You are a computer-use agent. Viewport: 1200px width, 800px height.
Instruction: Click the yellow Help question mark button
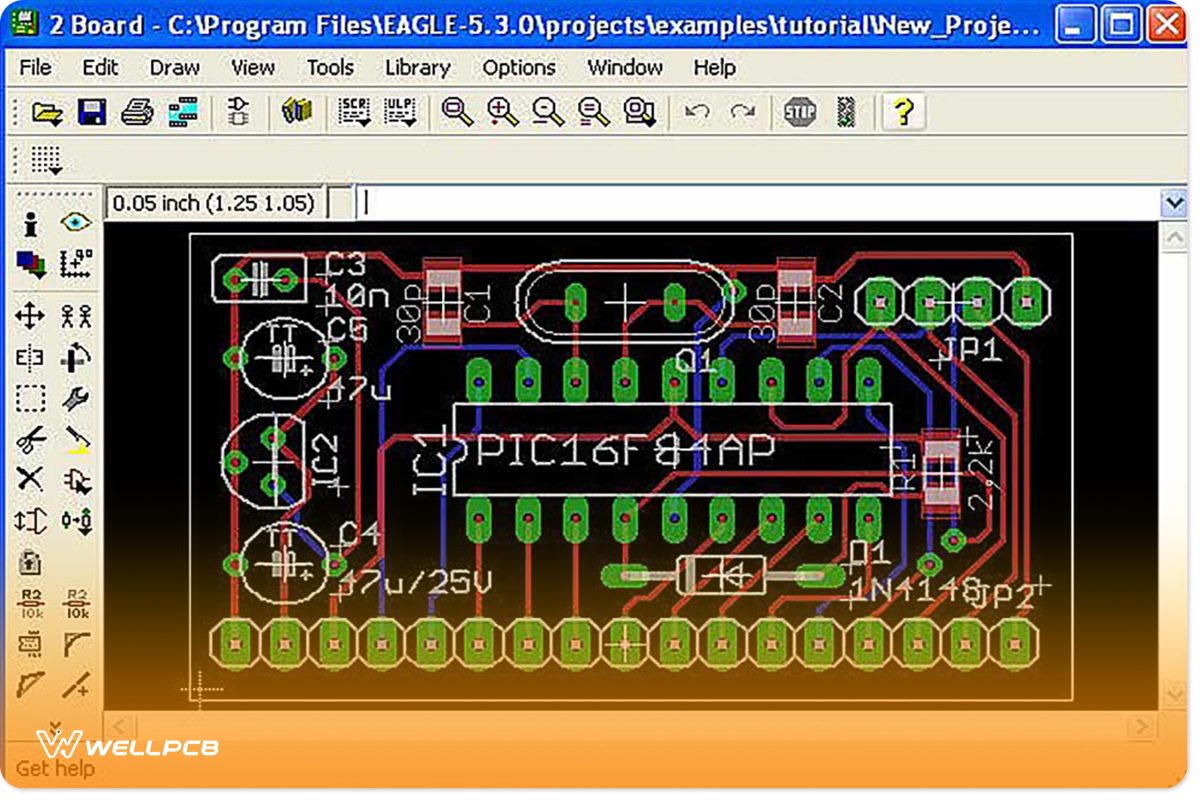coord(903,112)
